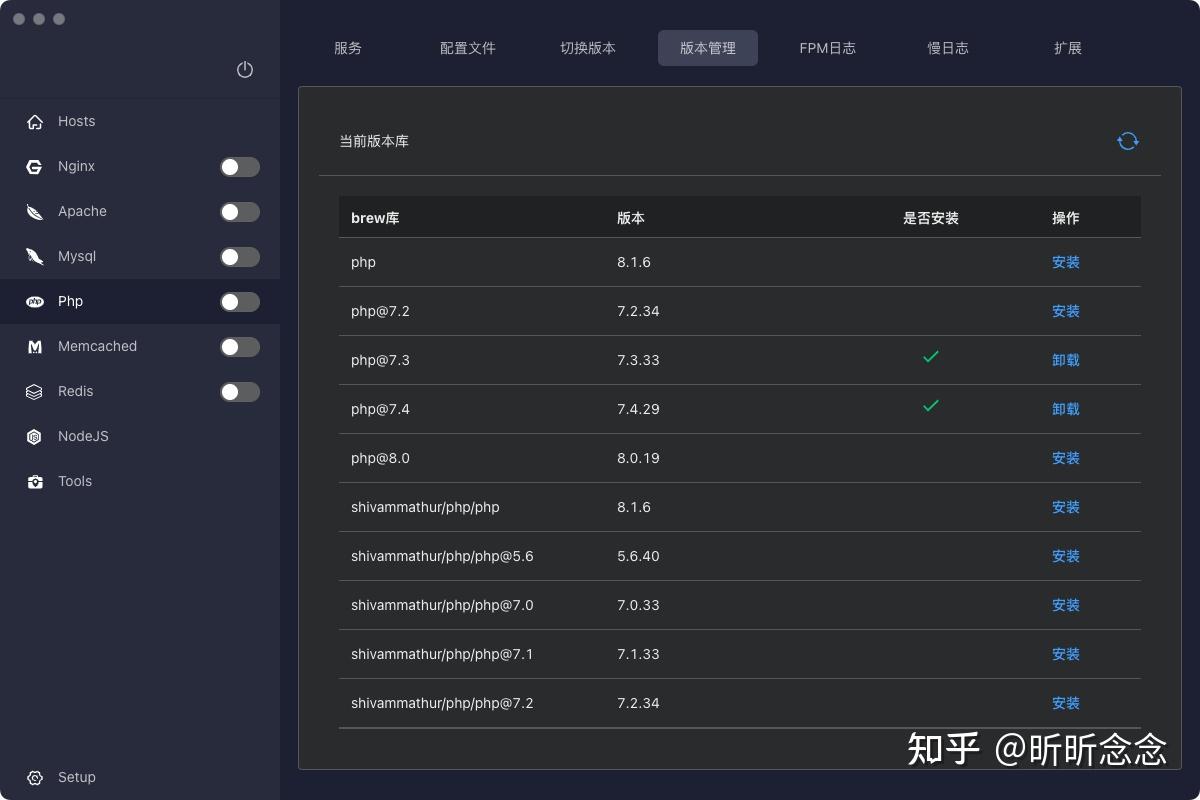
Task: Select the Nginx icon in the sidebar
Action: point(33,166)
